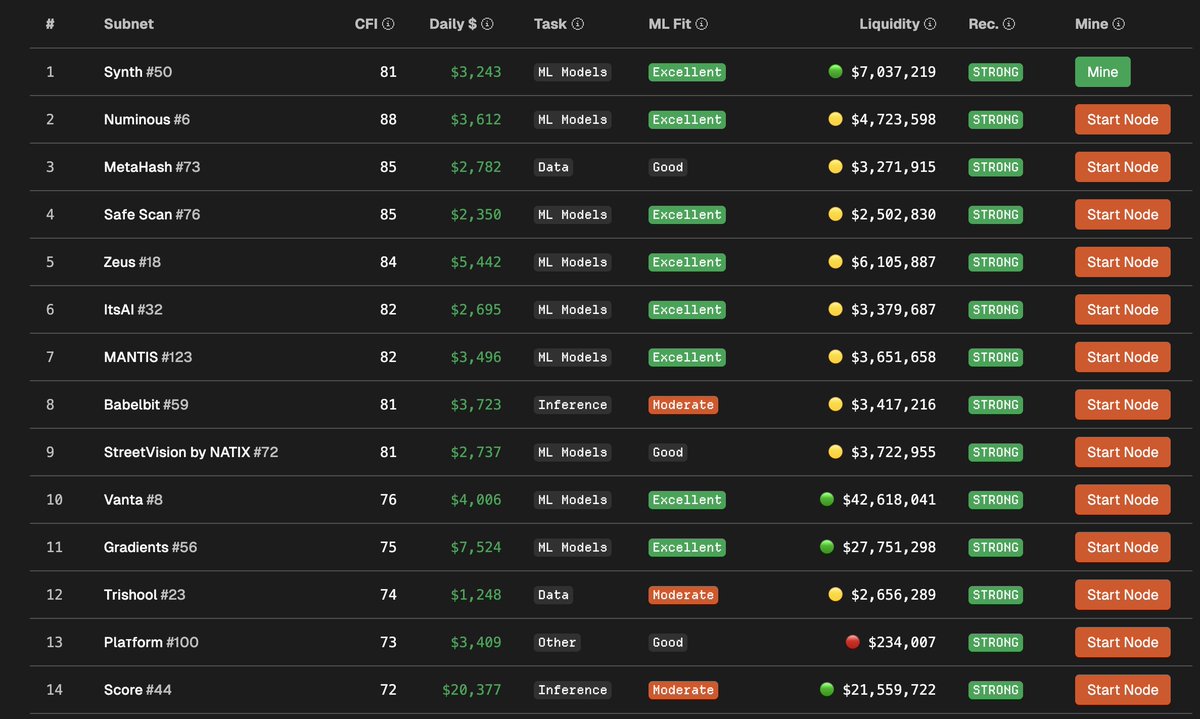Image resolution: width=1200 pixels, height=719 pixels.
Task: Sort by the CFI column header
Action: point(366,24)
